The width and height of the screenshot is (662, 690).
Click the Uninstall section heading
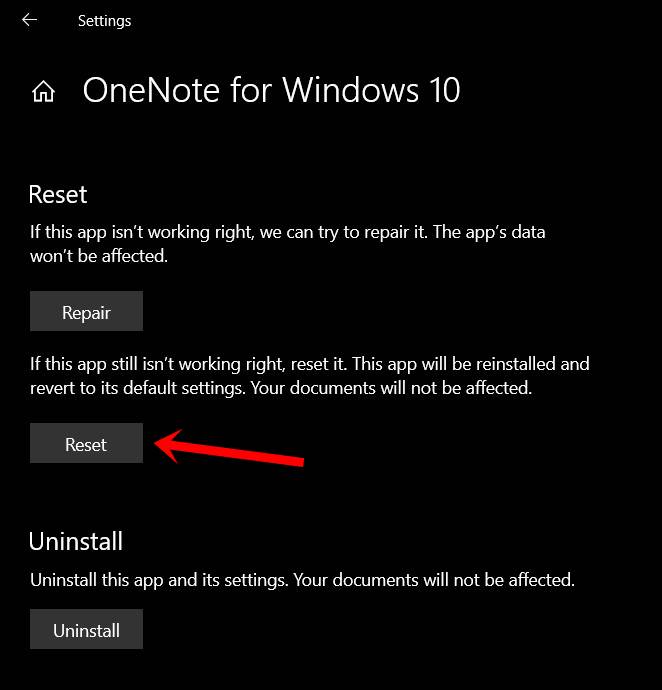(76, 541)
